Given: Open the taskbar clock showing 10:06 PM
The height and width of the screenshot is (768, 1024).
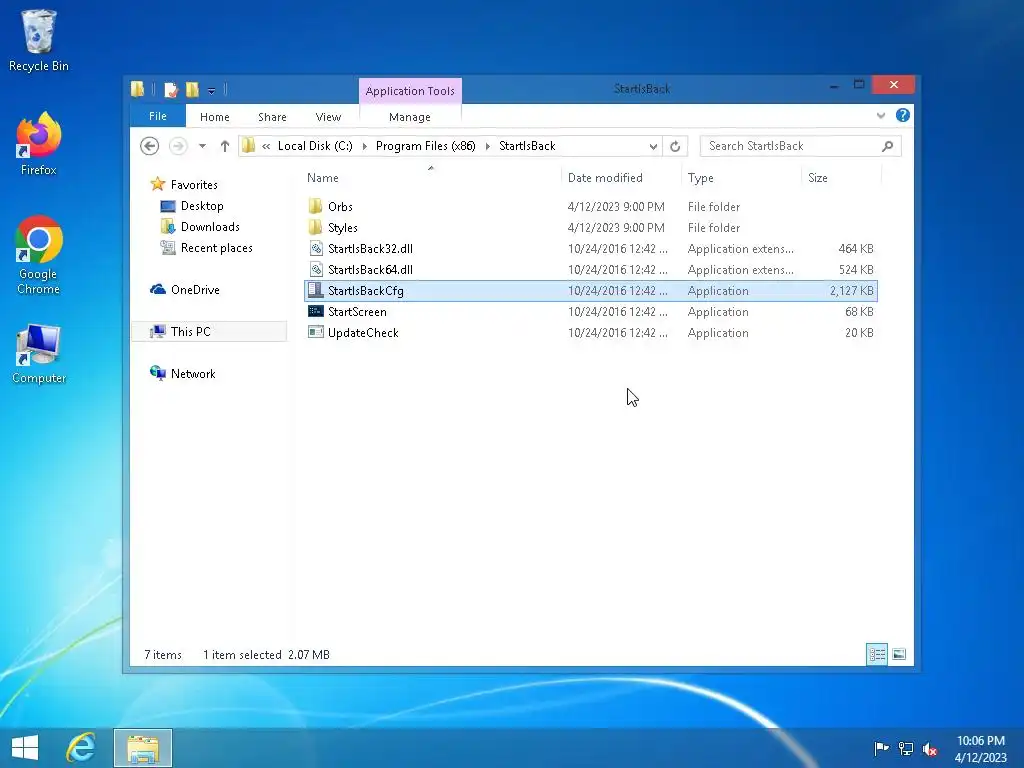Looking at the screenshot, I should point(980,749).
